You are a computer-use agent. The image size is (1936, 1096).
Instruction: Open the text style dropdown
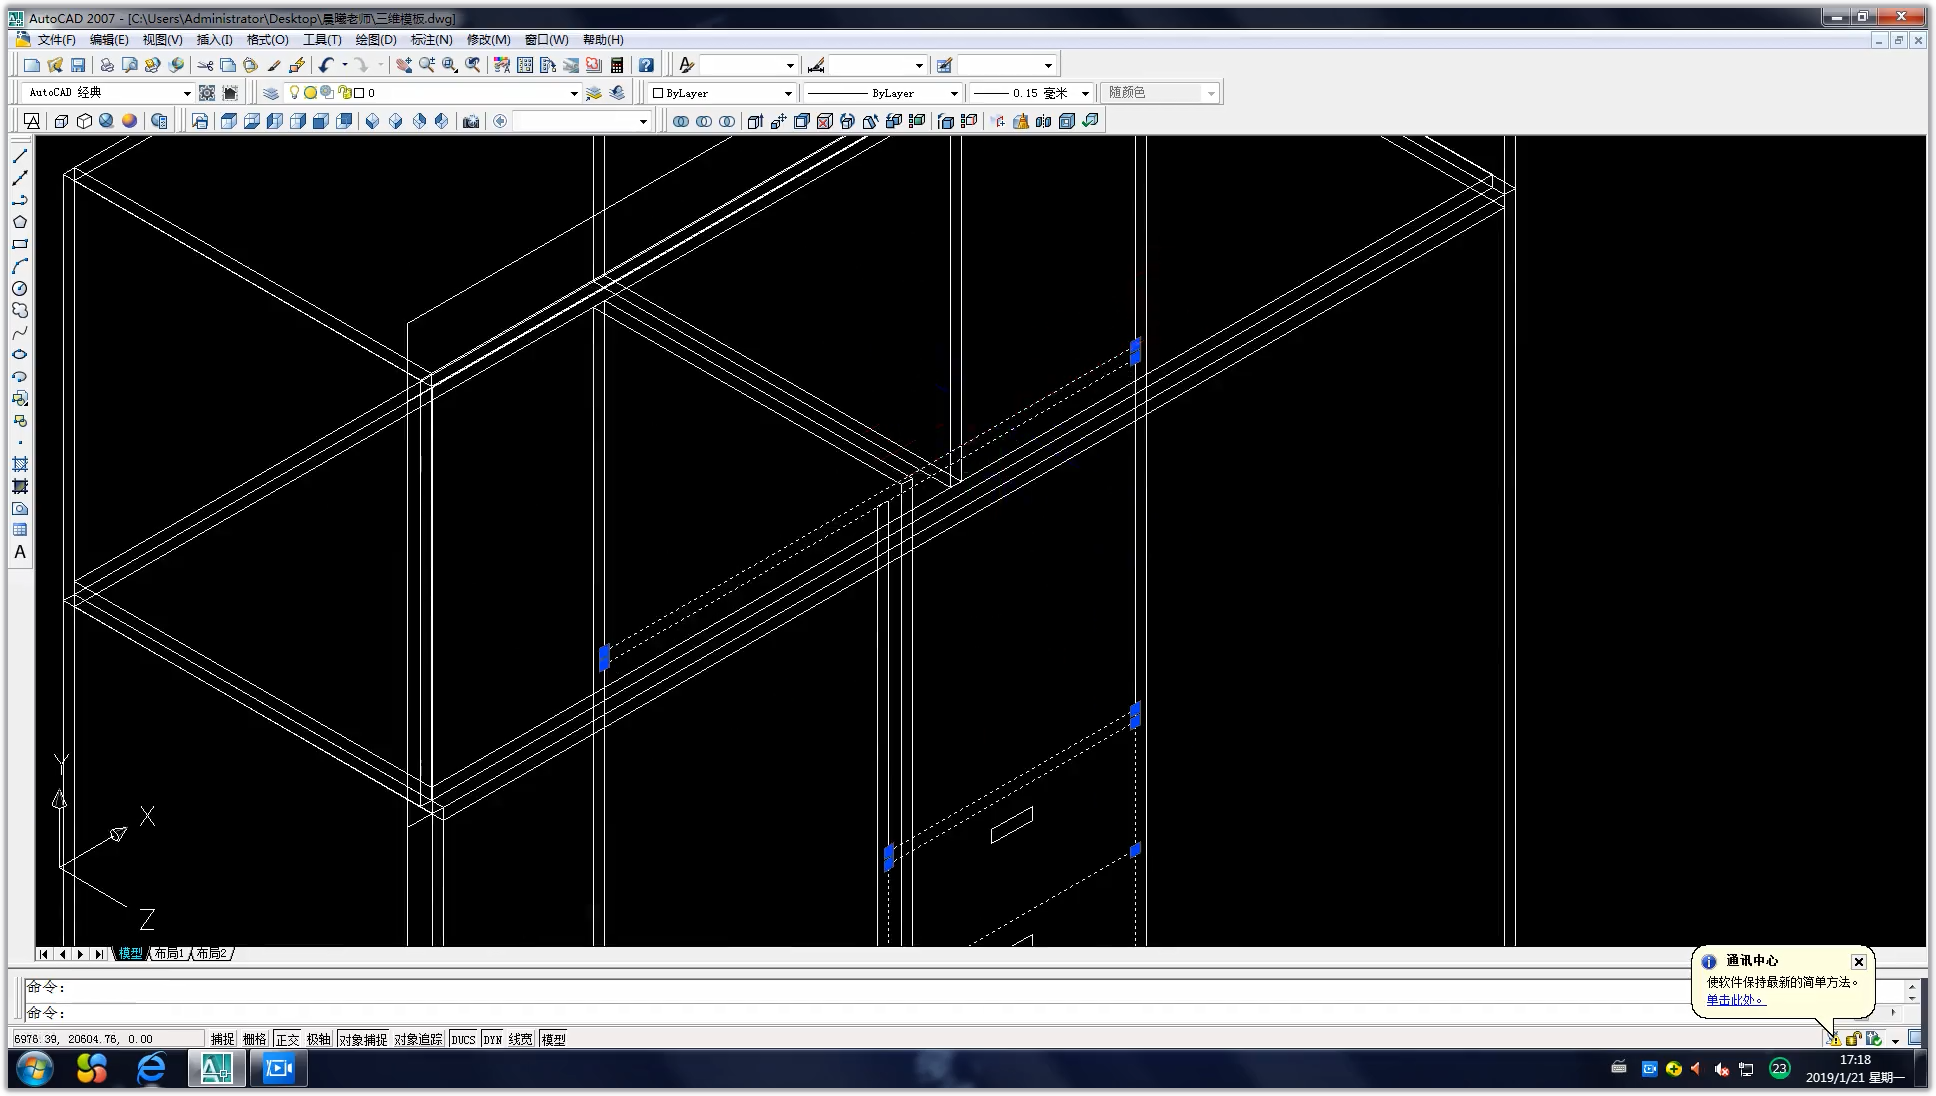(x=789, y=65)
